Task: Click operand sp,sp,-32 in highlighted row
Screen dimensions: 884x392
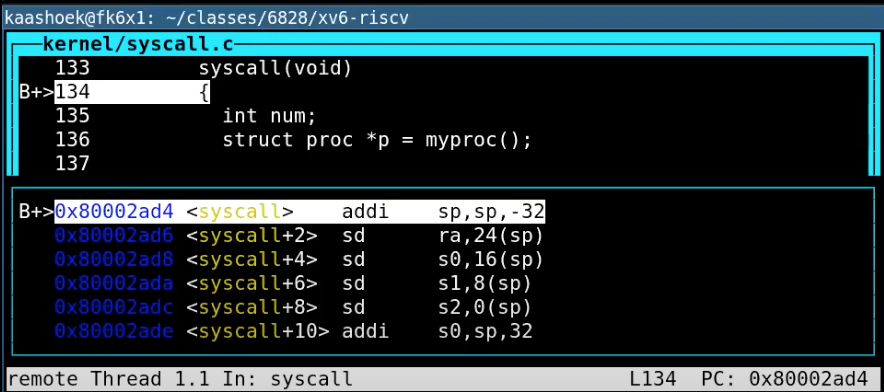Action: tap(491, 212)
